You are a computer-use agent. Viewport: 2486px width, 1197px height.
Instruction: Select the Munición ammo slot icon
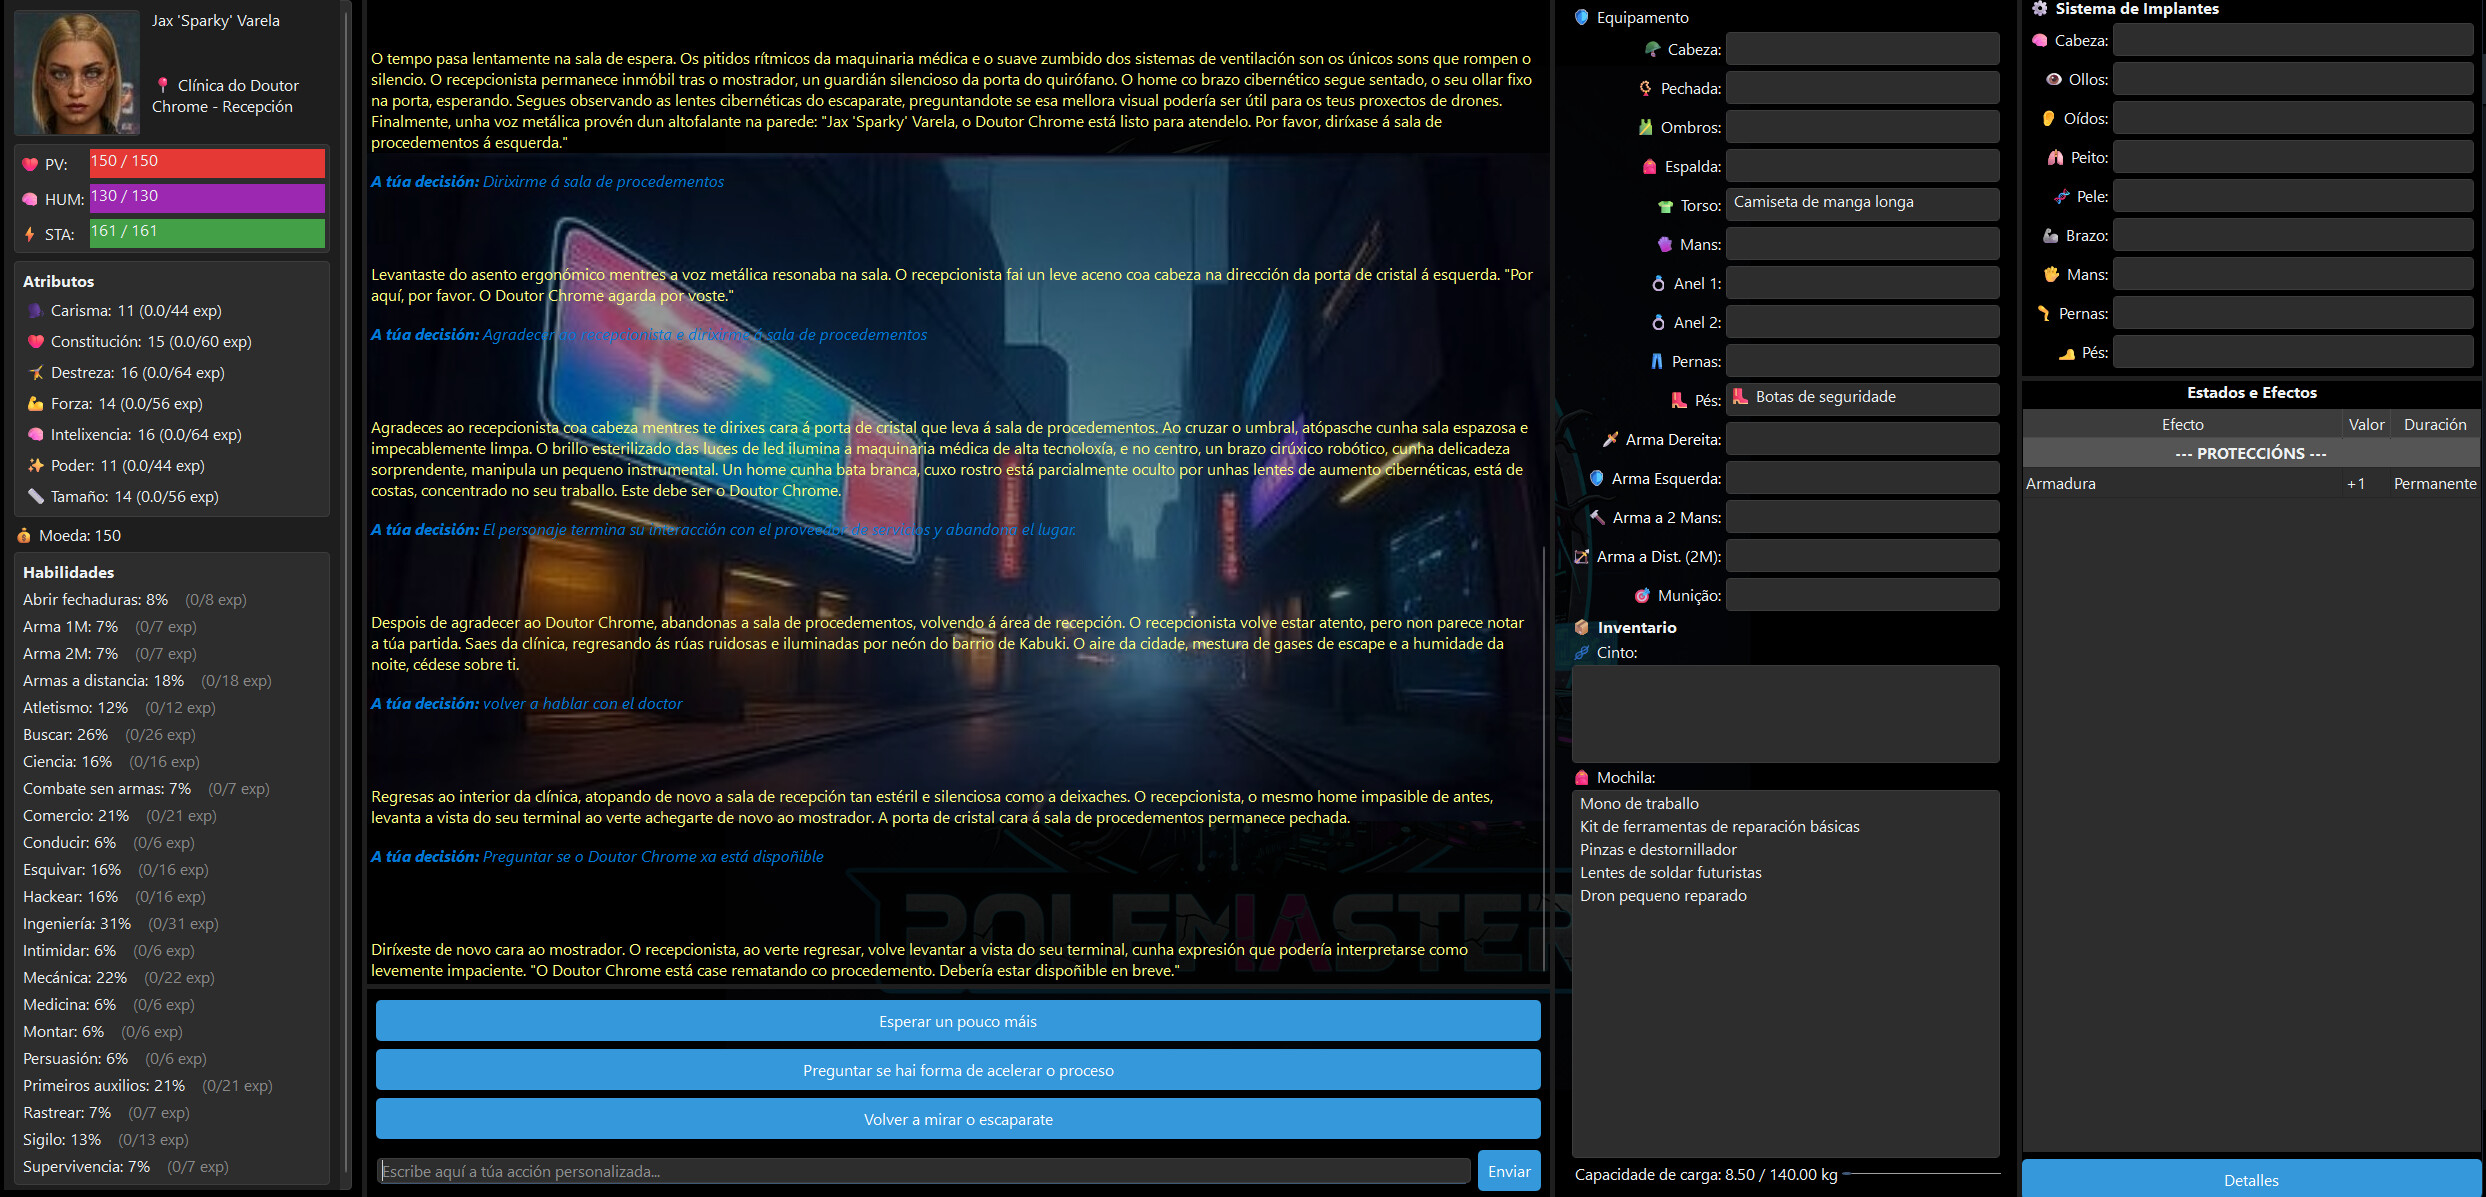1640,595
